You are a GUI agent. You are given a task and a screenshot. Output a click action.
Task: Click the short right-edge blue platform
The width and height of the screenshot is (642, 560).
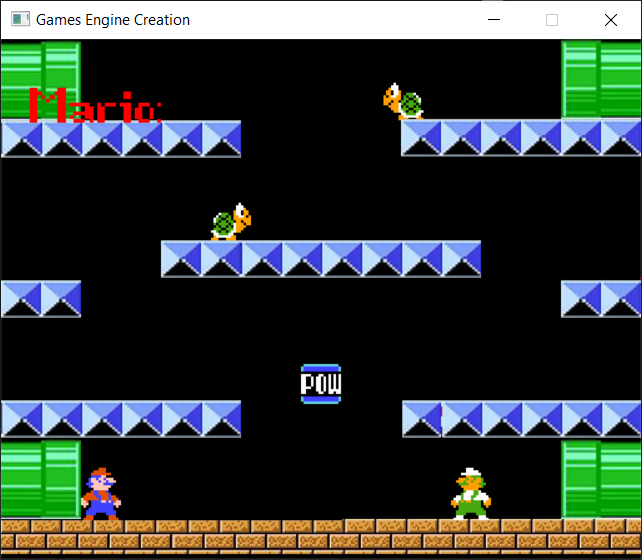click(601, 299)
